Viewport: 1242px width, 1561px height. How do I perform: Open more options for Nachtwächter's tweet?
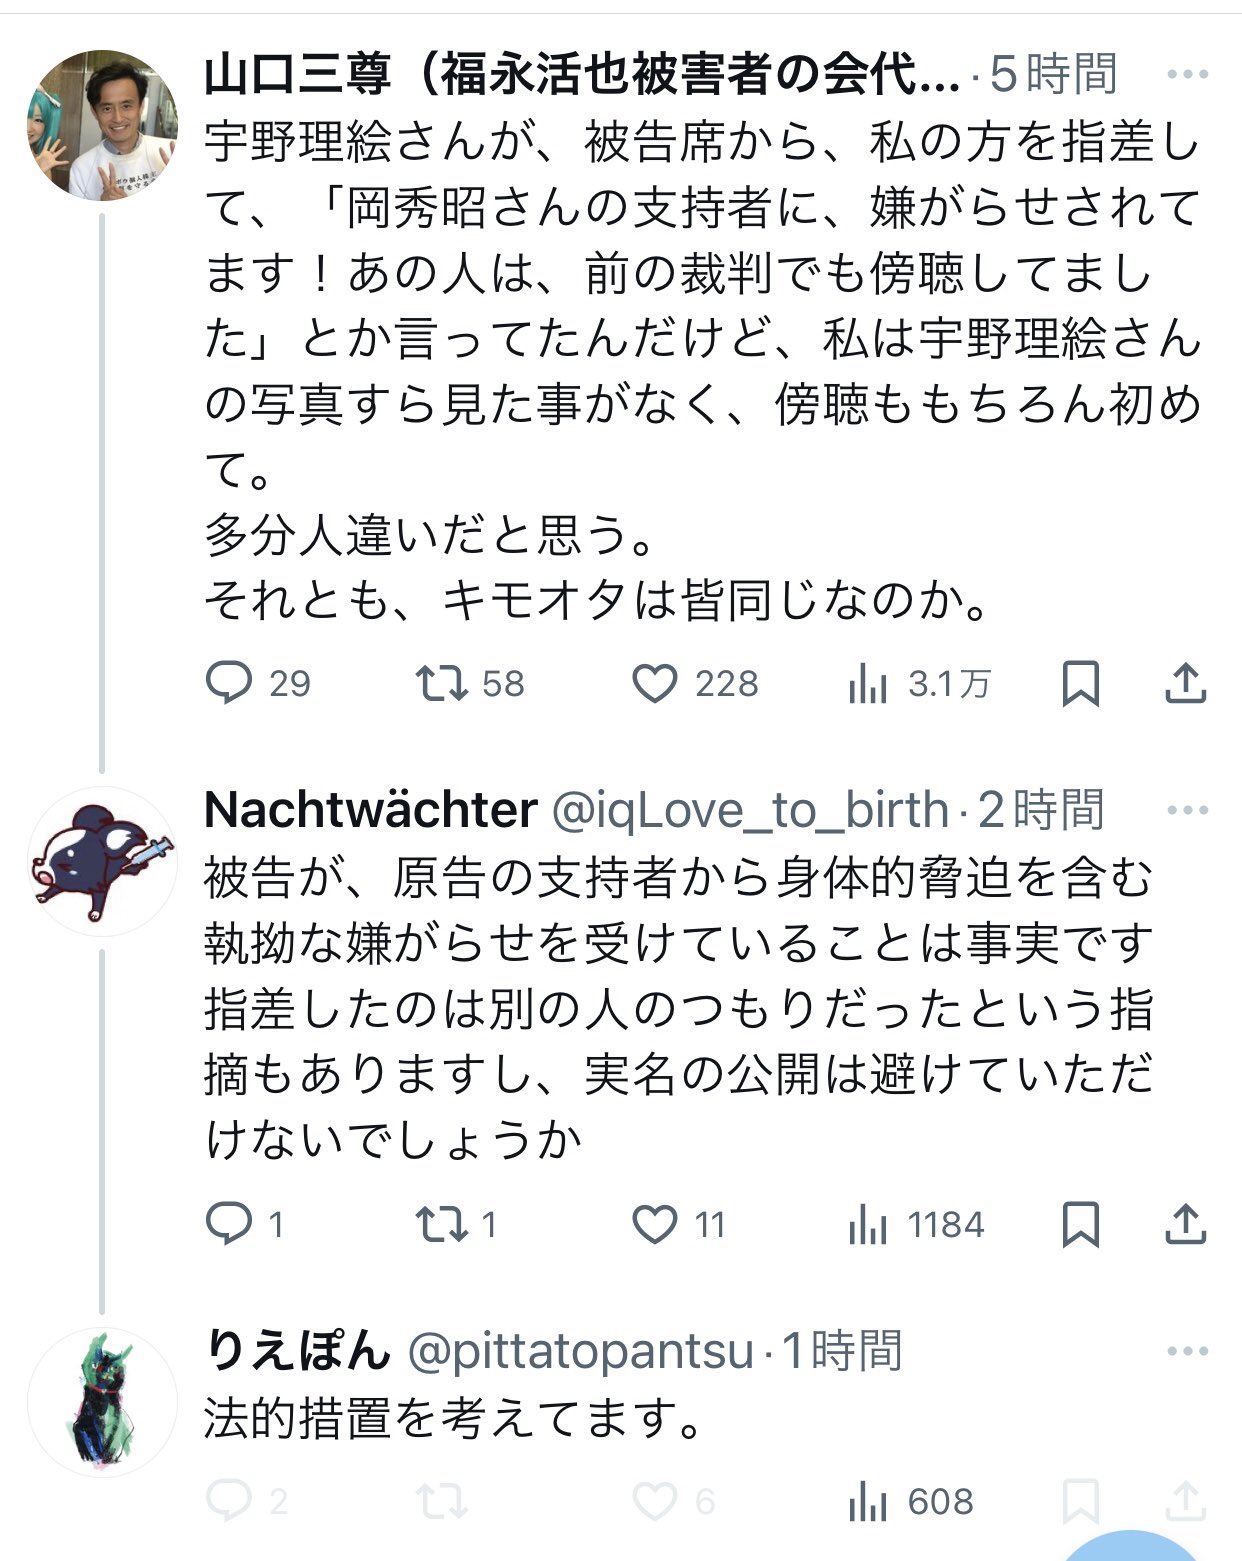(1188, 810)
